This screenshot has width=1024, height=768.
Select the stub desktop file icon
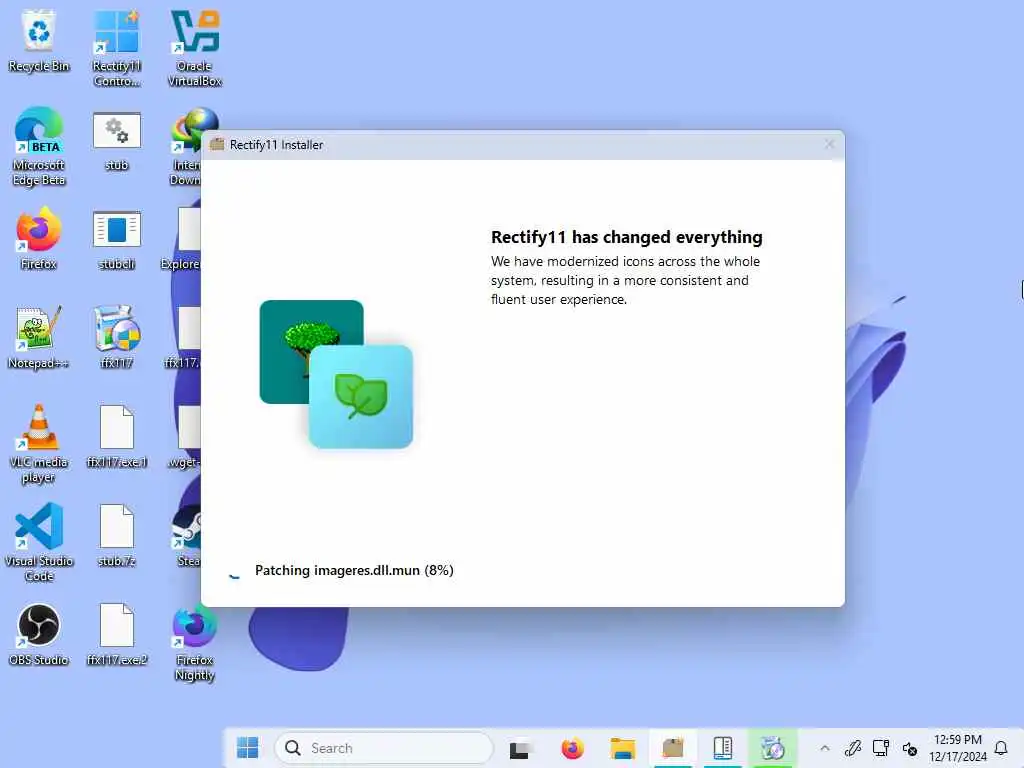(116, 140)
